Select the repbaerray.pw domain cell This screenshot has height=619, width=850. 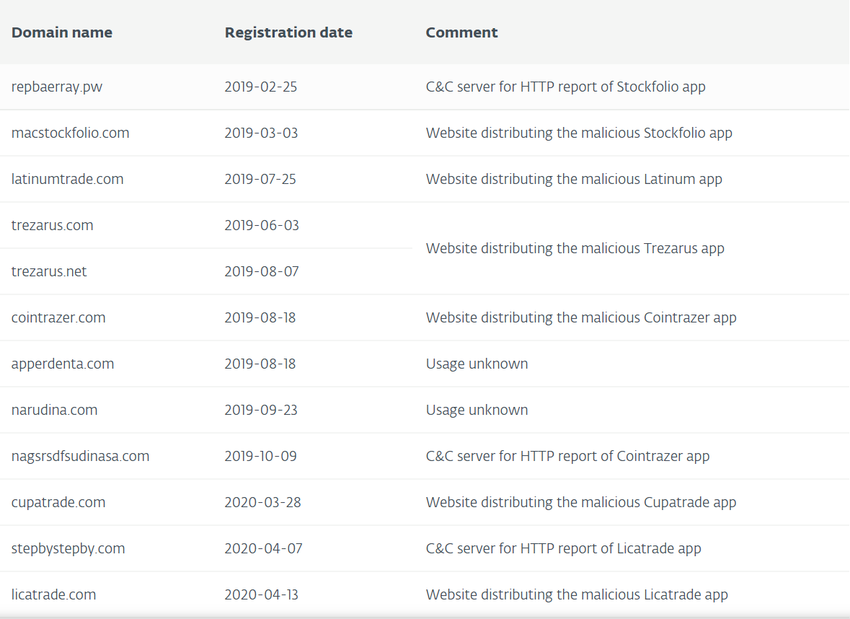coord(57,87)
